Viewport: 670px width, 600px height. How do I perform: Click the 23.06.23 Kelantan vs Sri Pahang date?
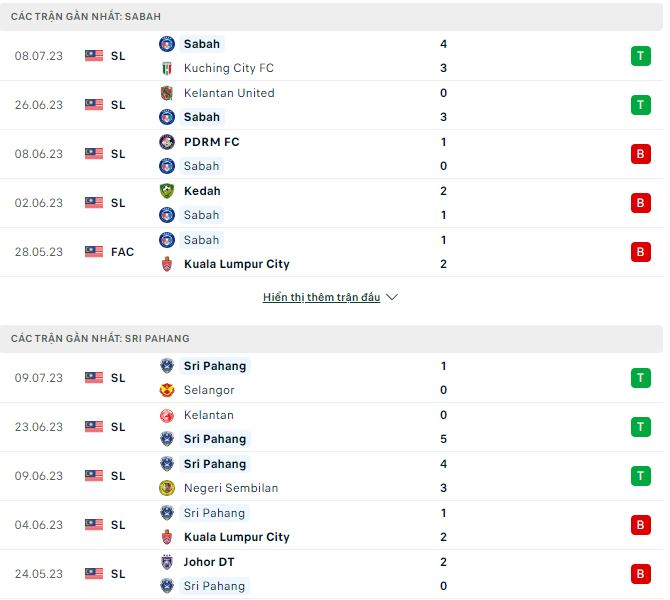tap(39, 427)
